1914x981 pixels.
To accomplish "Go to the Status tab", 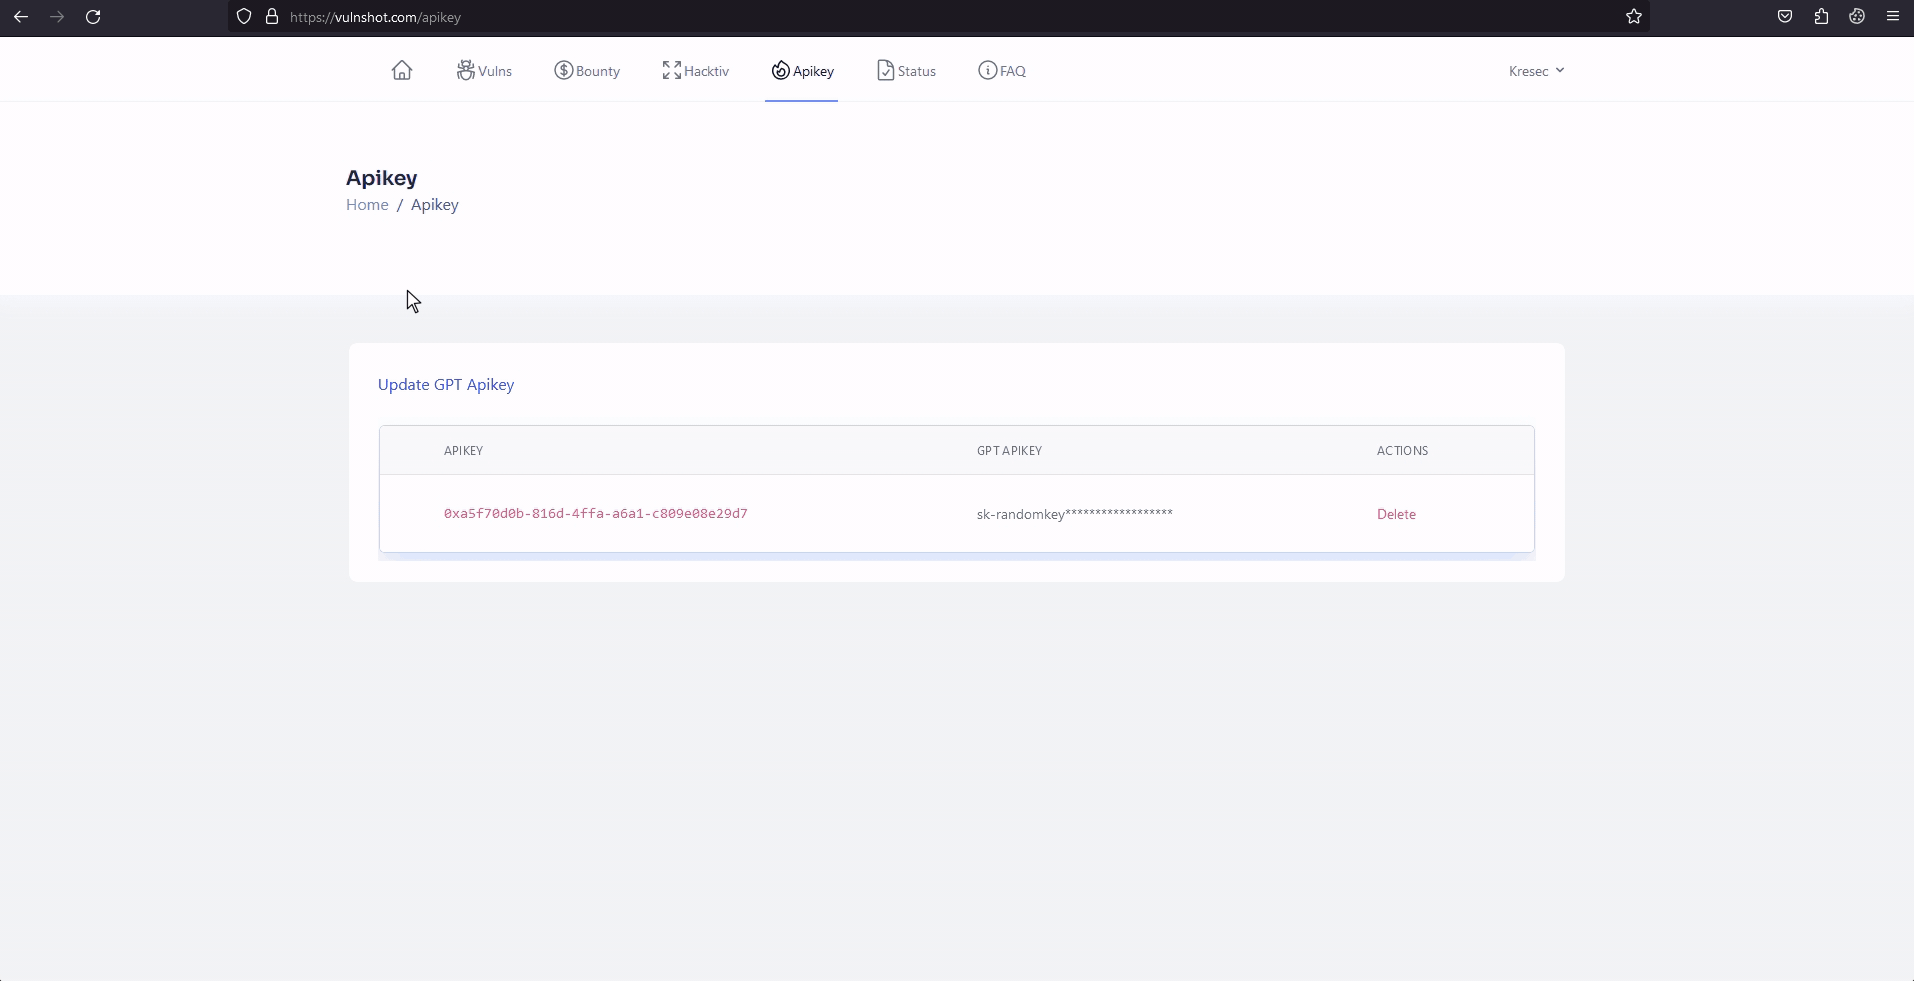I will point(906,71).
